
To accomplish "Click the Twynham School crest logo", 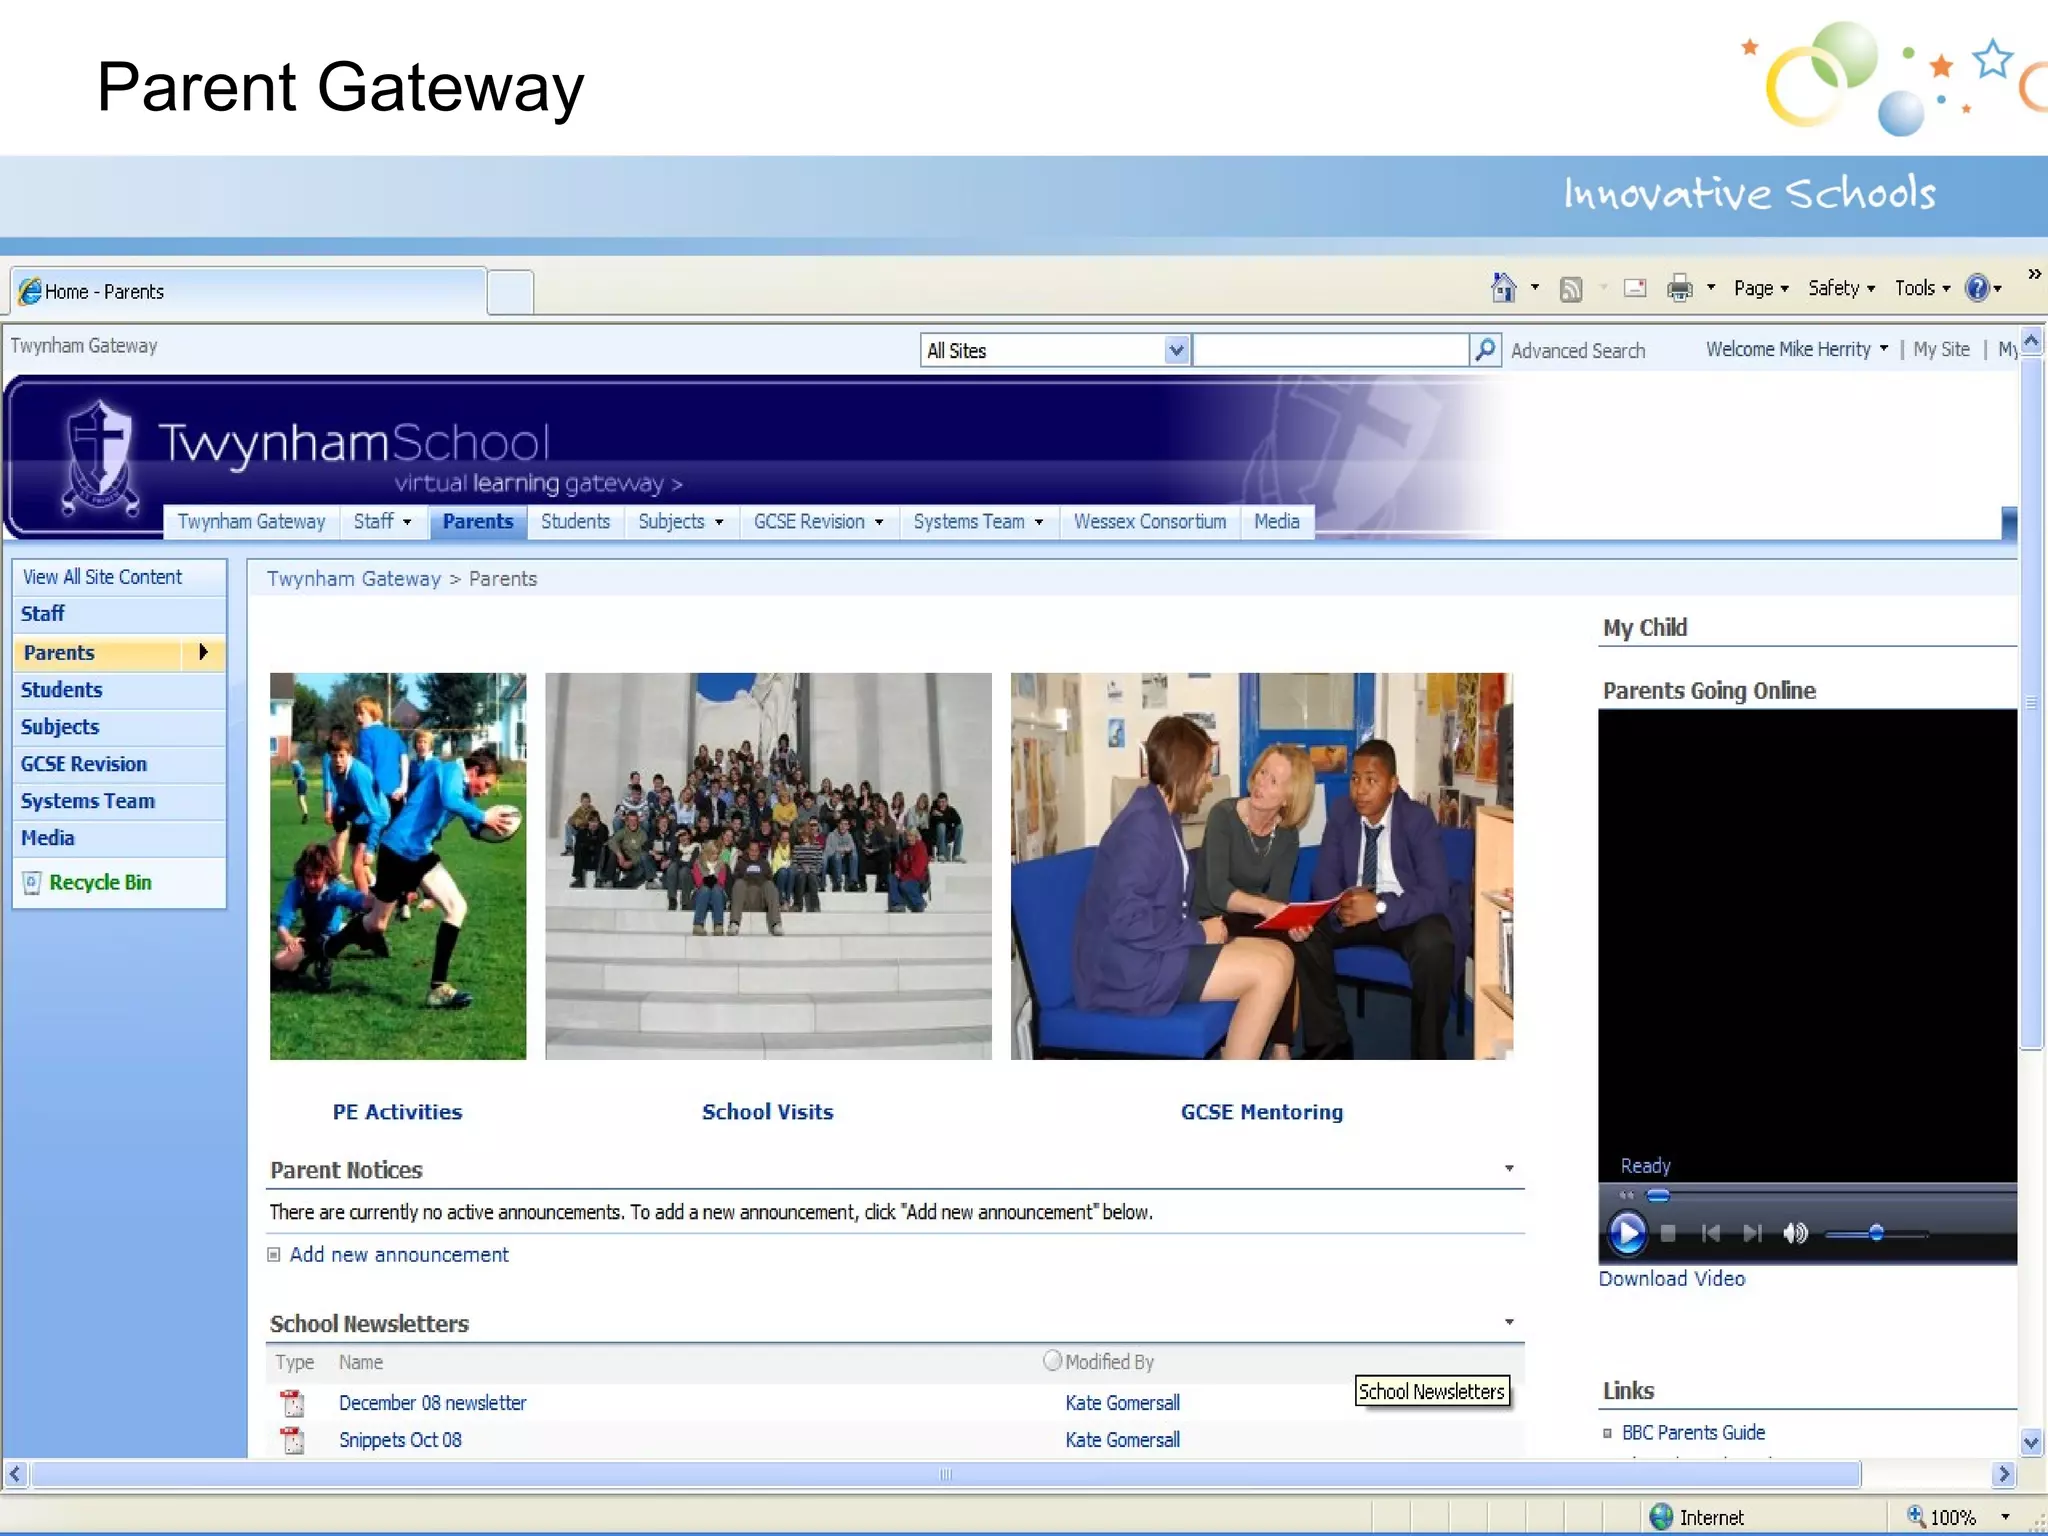I will [x=98, y=458].
